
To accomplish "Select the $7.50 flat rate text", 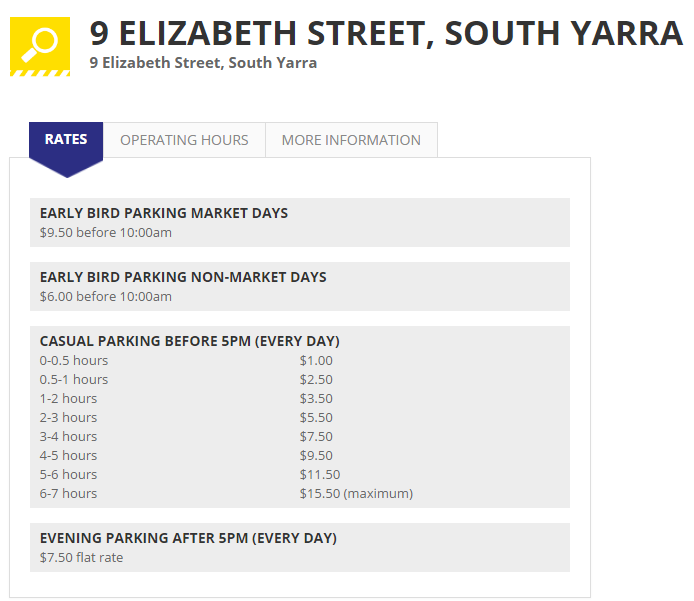I will [x=81, y=558].
